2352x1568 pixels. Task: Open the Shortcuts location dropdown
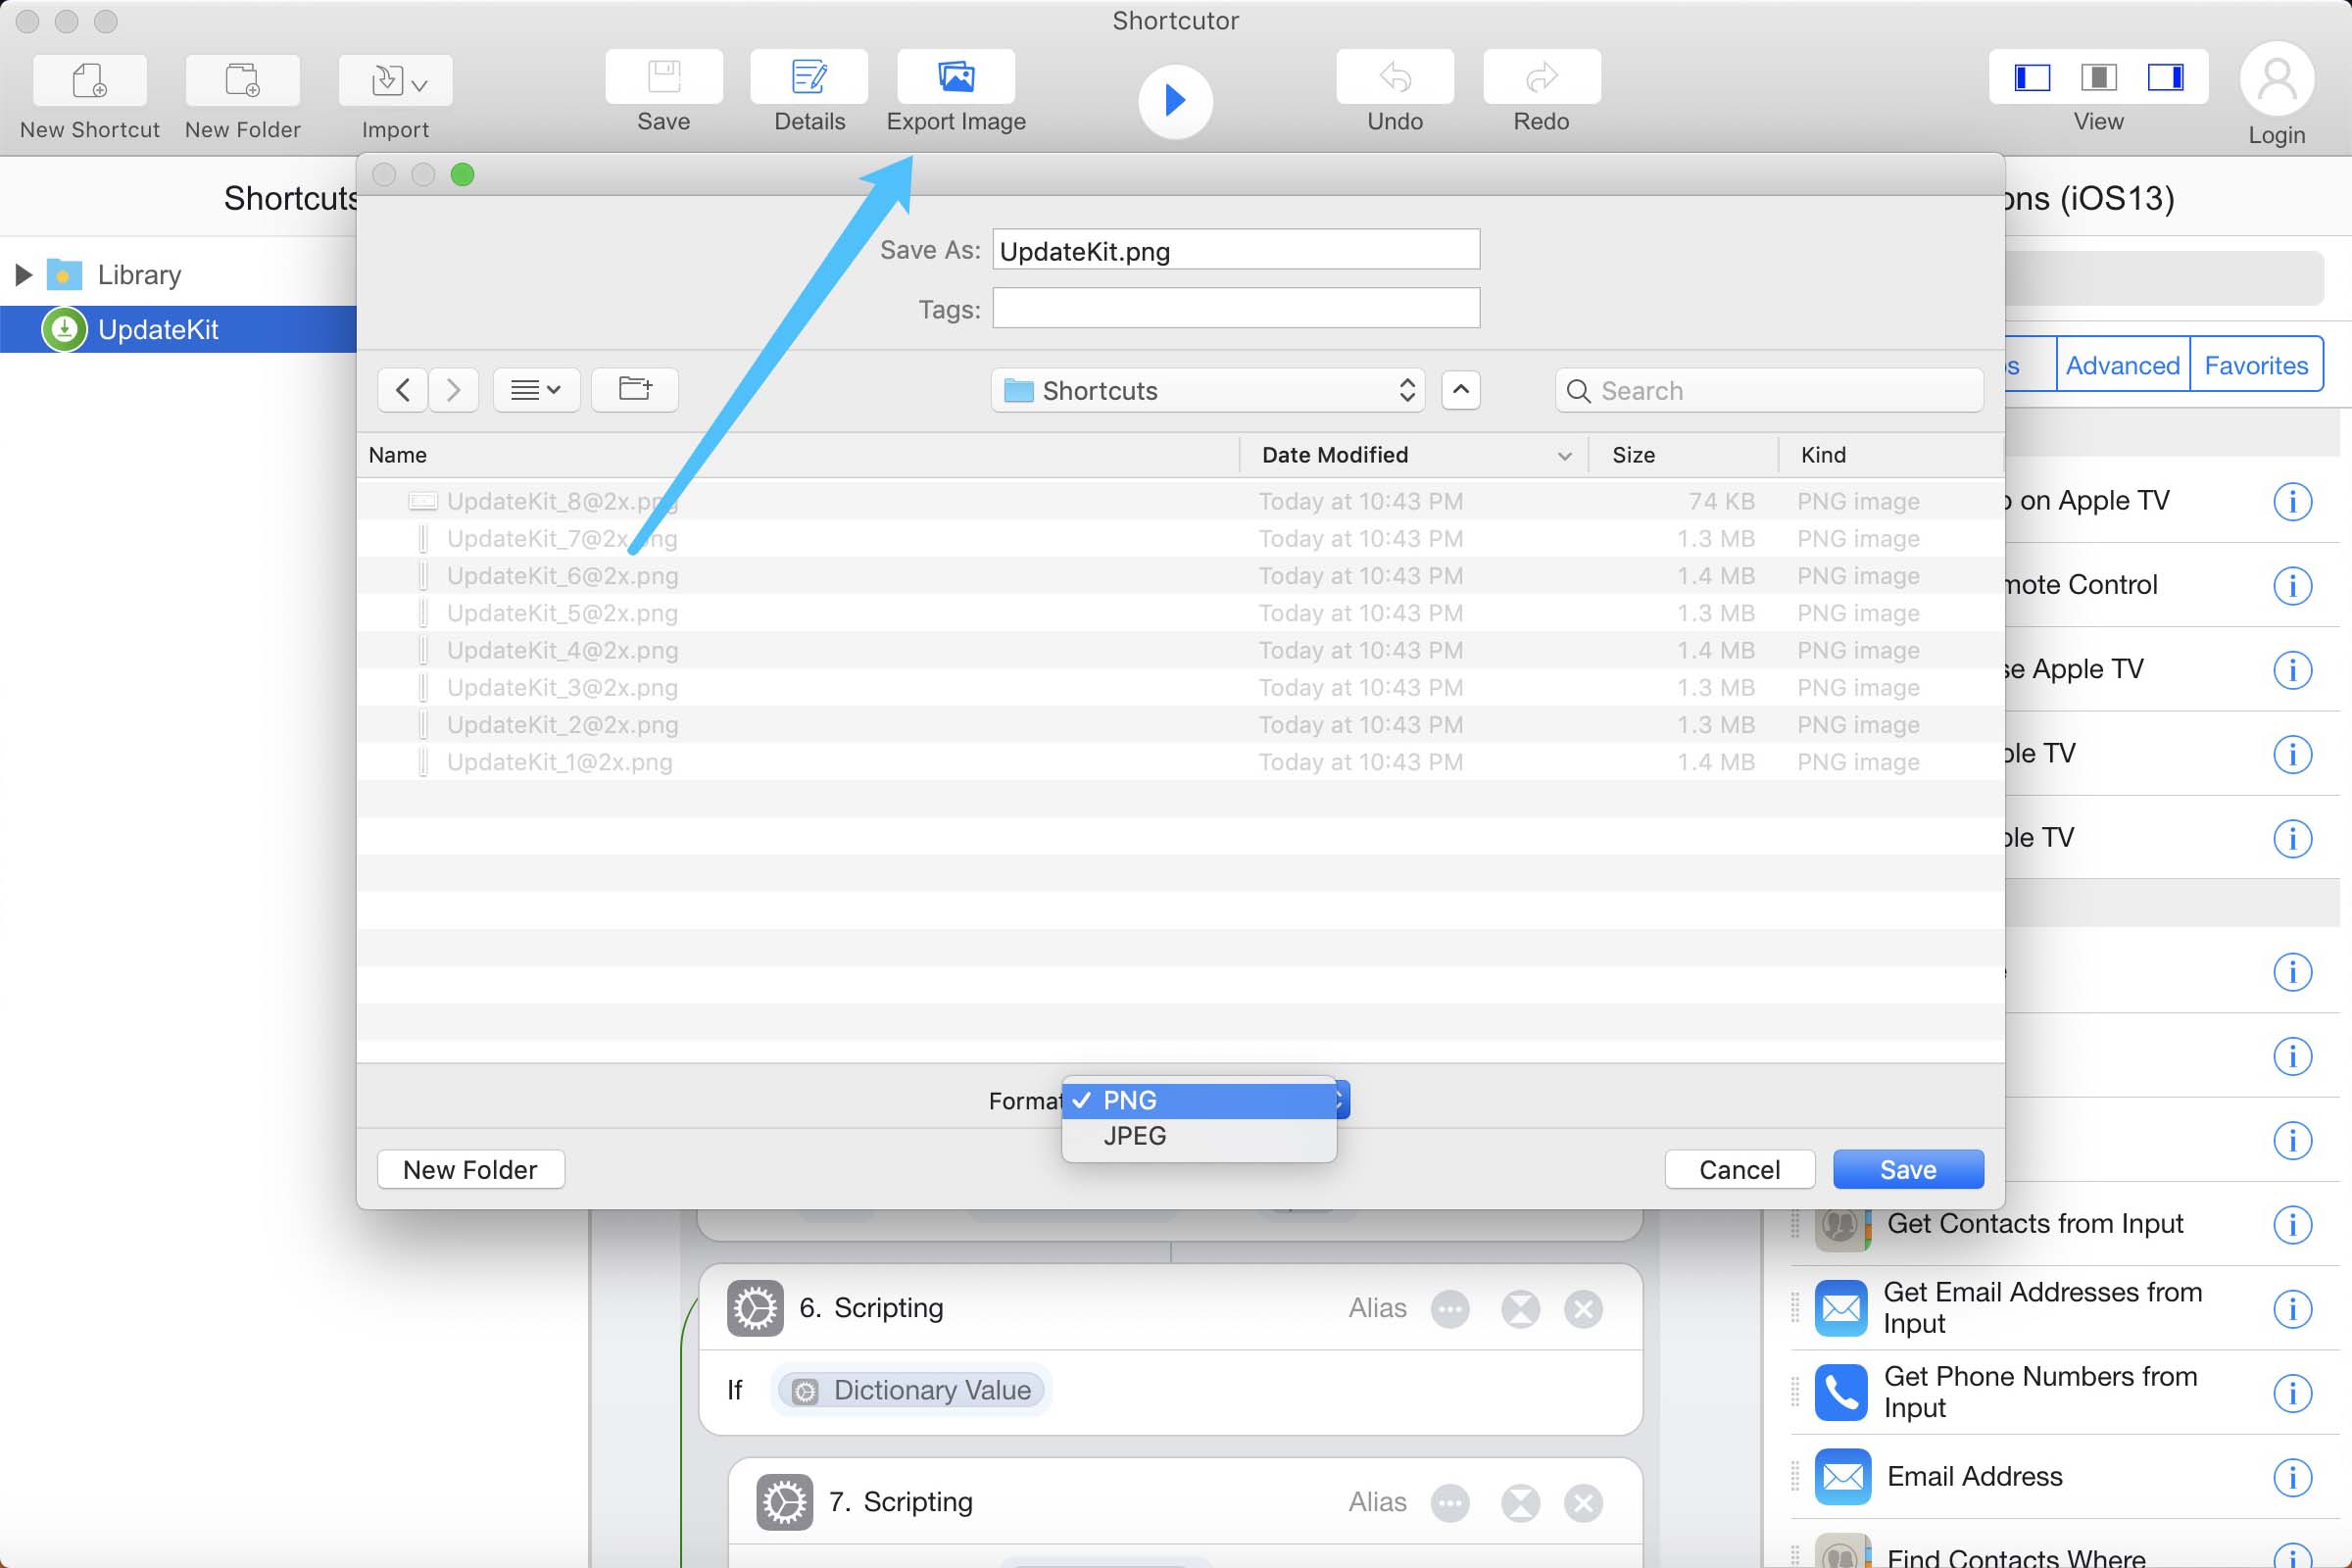click(1207, 390)
